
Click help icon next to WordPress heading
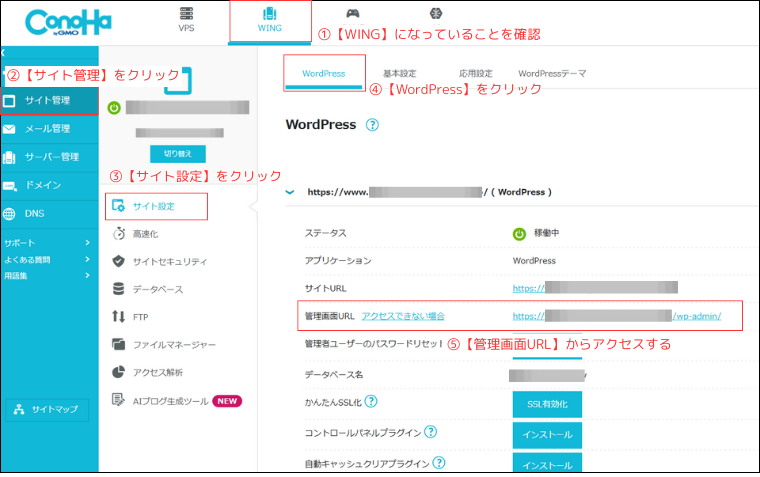pos(372,125)
